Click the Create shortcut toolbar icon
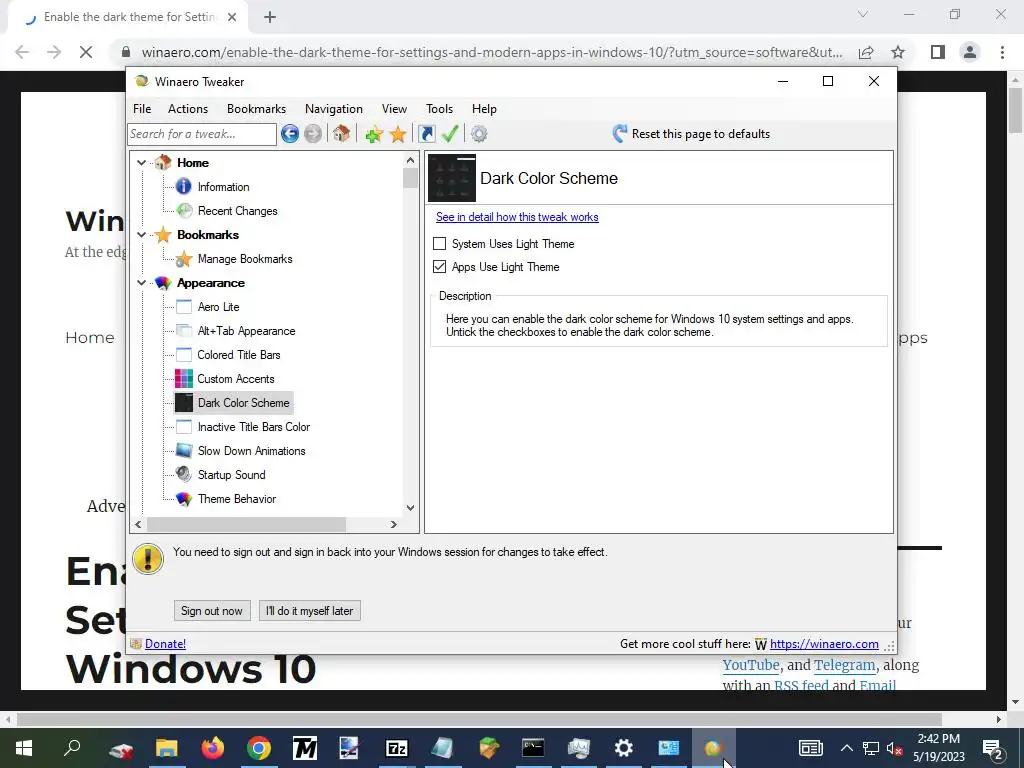 (426, 134)
